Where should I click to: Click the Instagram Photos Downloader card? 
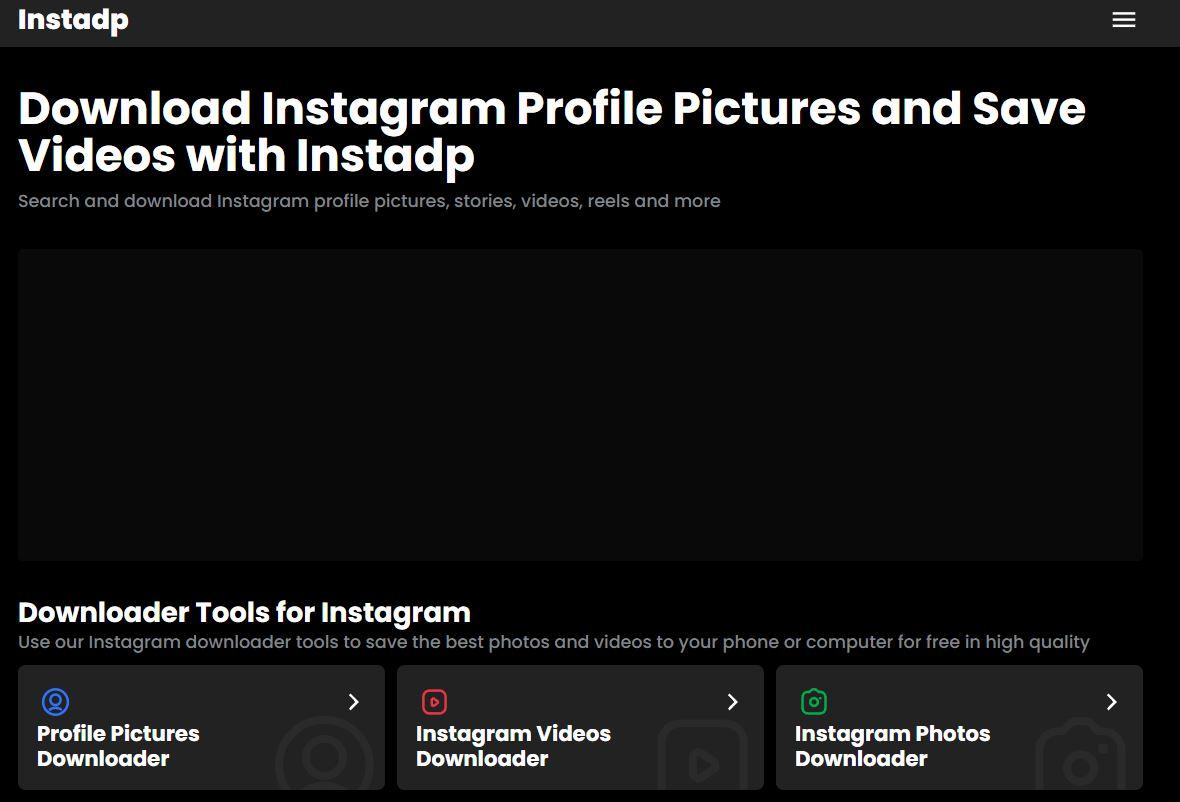pos(959,727)
